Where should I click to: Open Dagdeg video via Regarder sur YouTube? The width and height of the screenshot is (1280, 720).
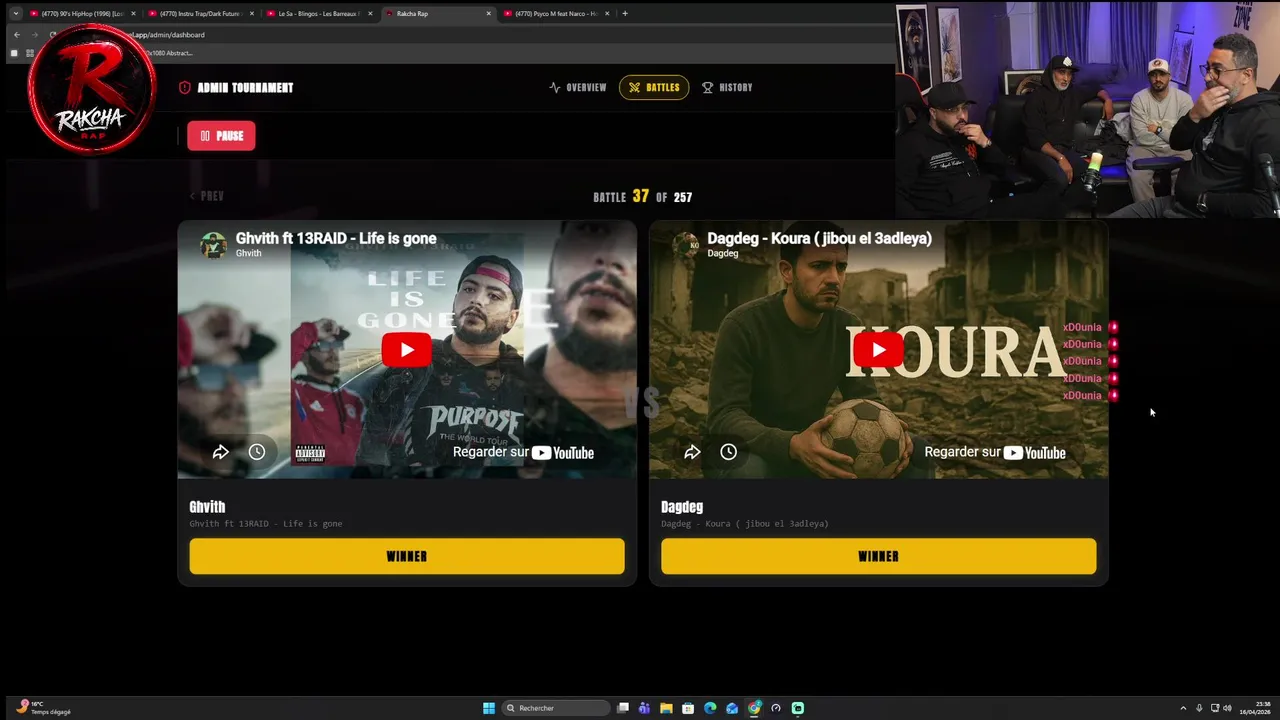point(995,452)
